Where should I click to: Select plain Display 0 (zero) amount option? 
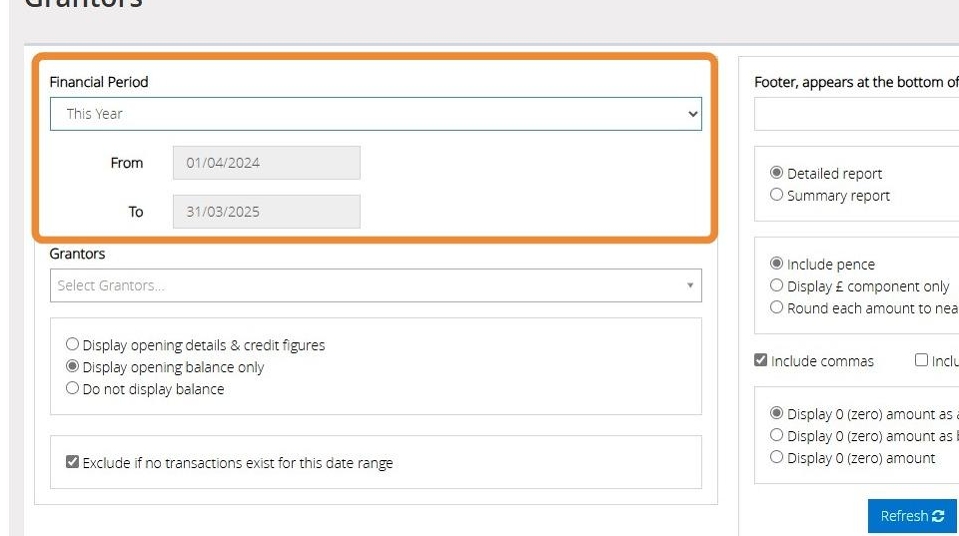click(x=776, y=457)
